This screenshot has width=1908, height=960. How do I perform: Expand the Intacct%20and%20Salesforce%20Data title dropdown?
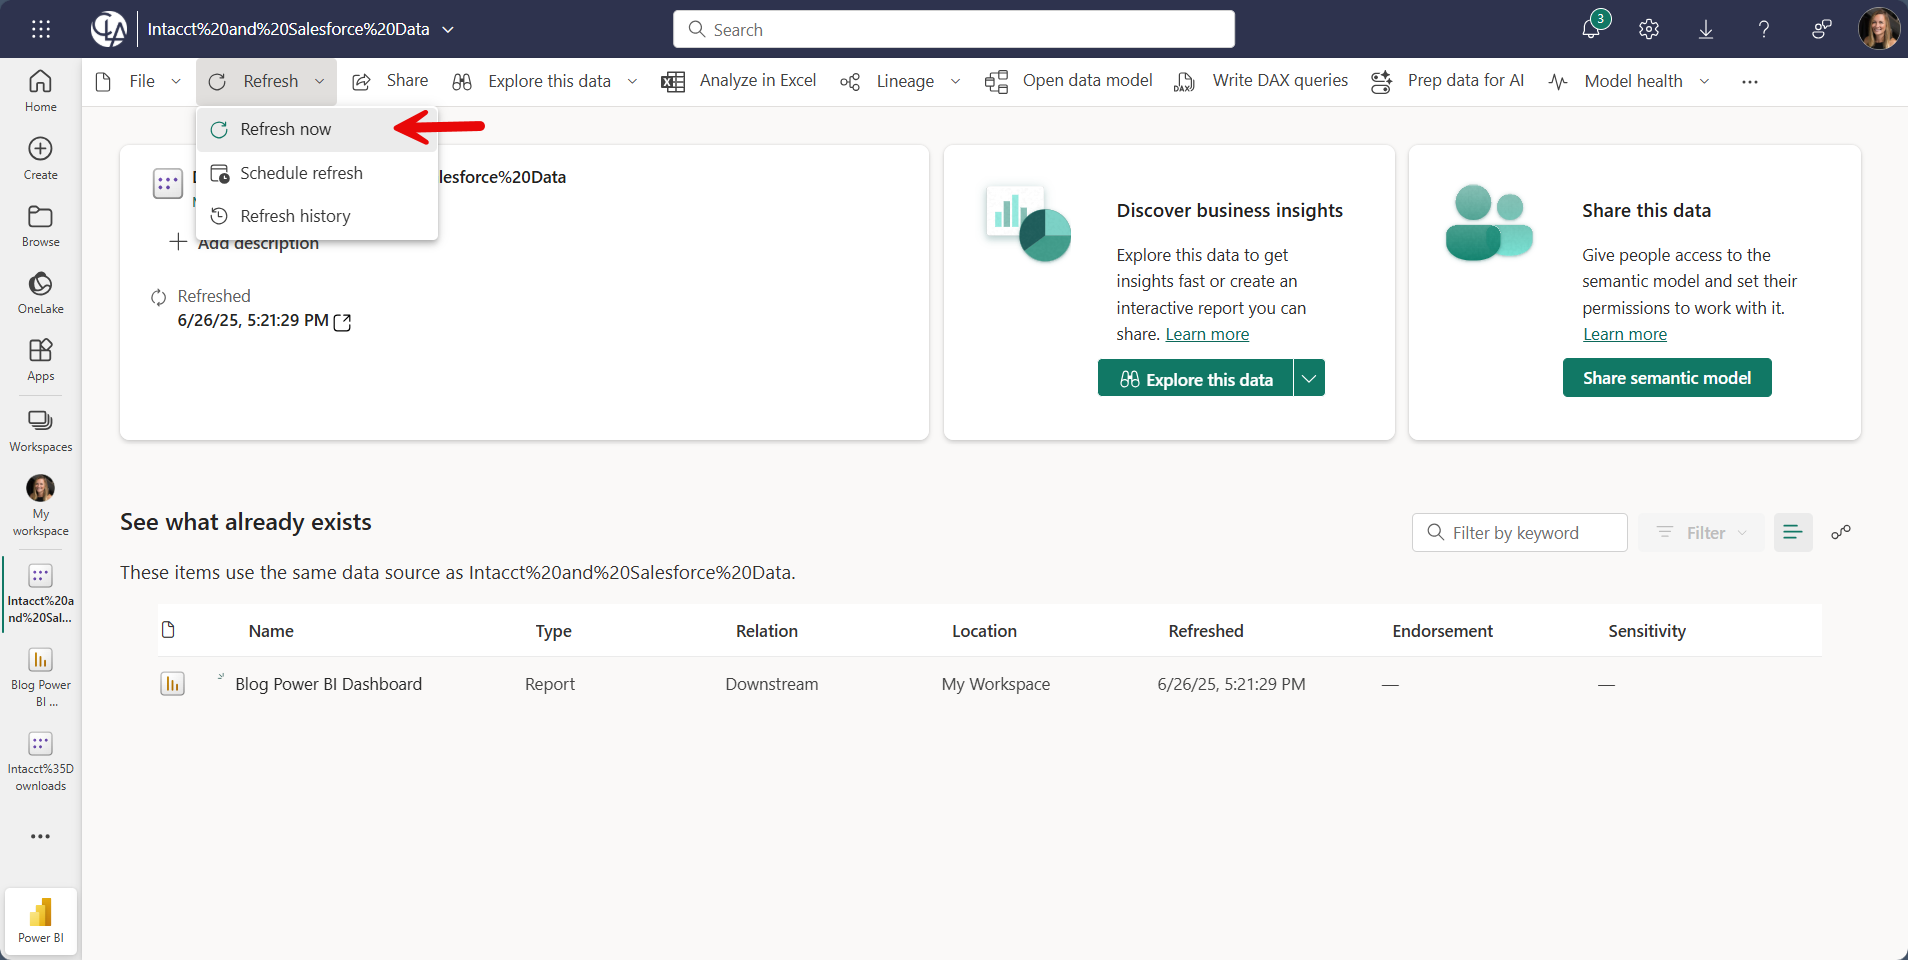coord(450,29)
